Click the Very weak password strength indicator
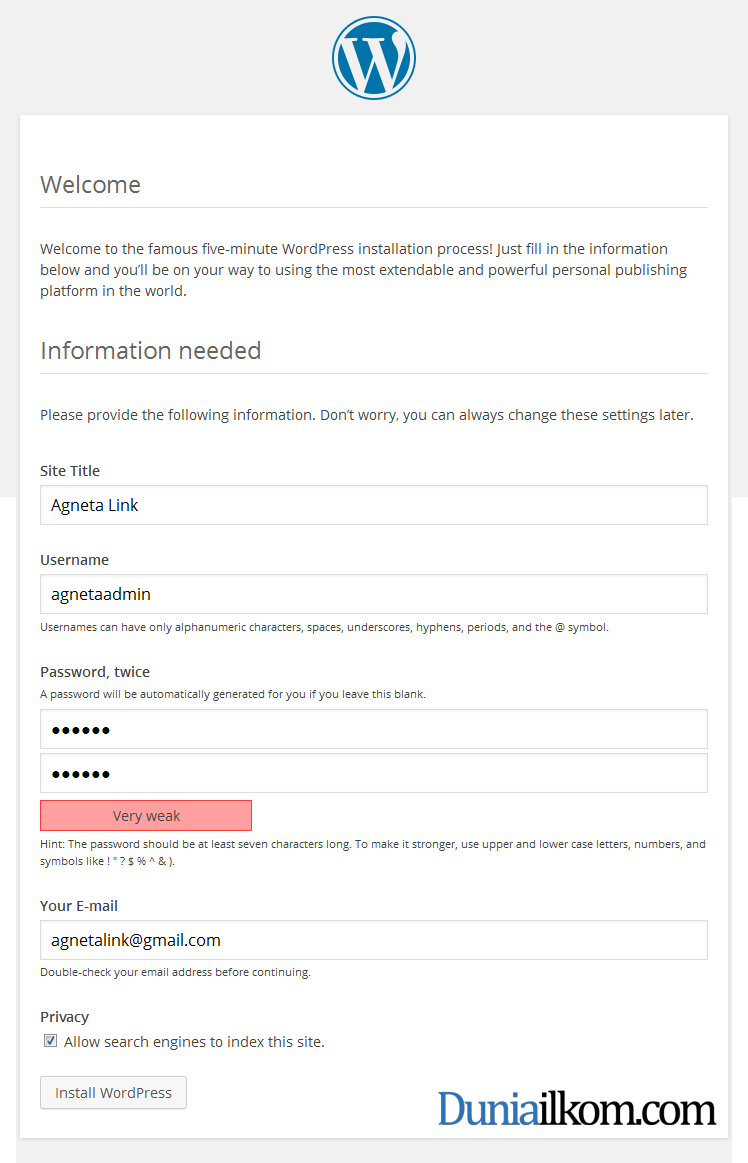Viewport: 748px width, 1163px height. click(x=146, y=816)
